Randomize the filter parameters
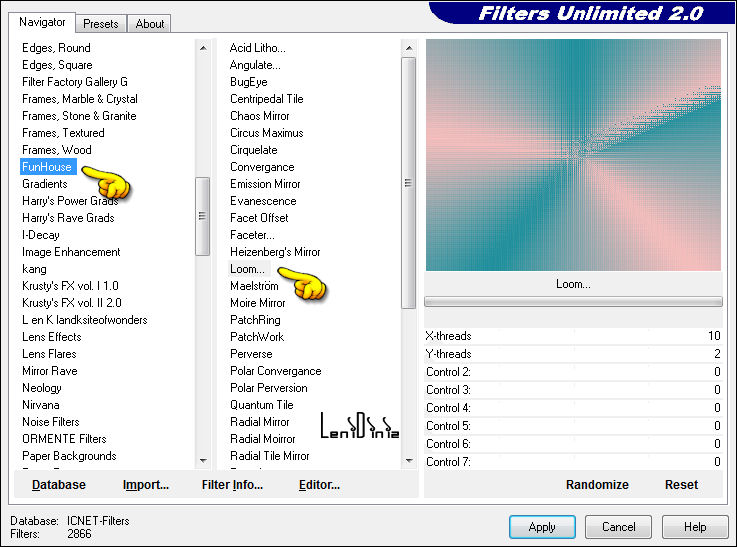The height and width of the screenshot is (547, 737). pos(597,484)
